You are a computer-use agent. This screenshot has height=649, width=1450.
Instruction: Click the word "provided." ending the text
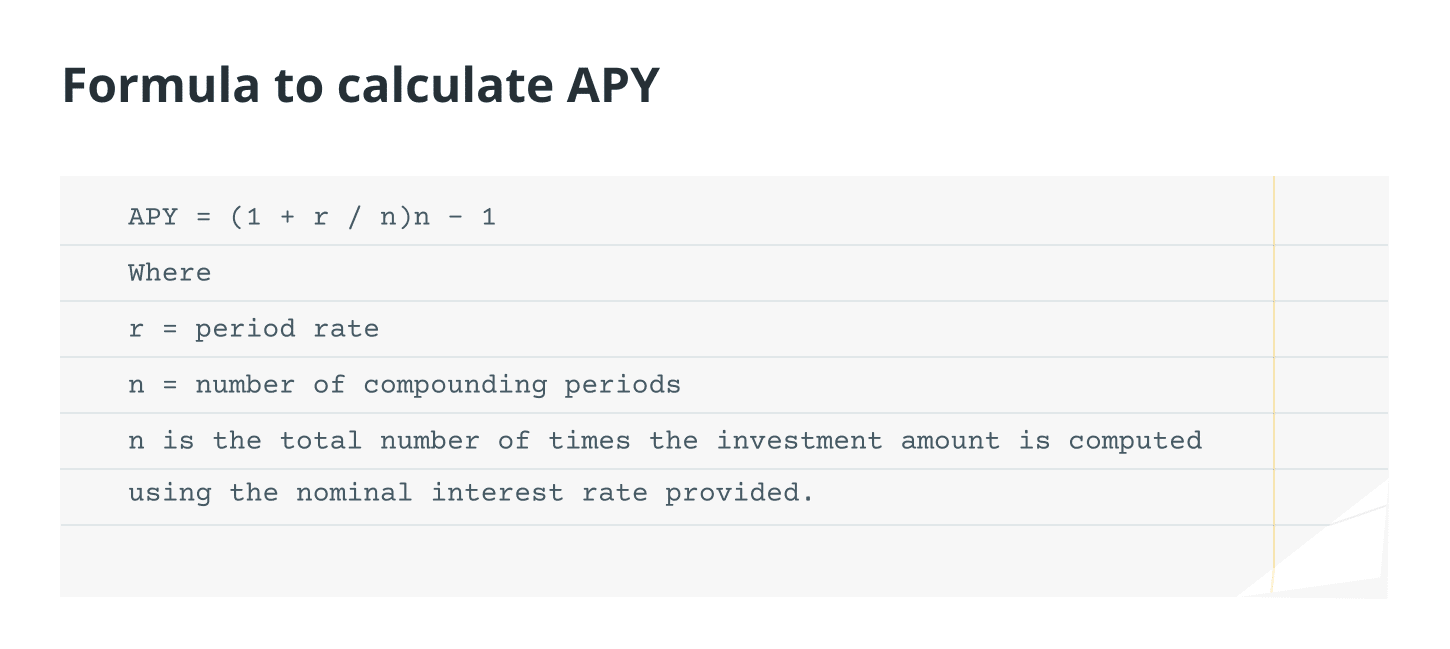[x=740, y=493]
